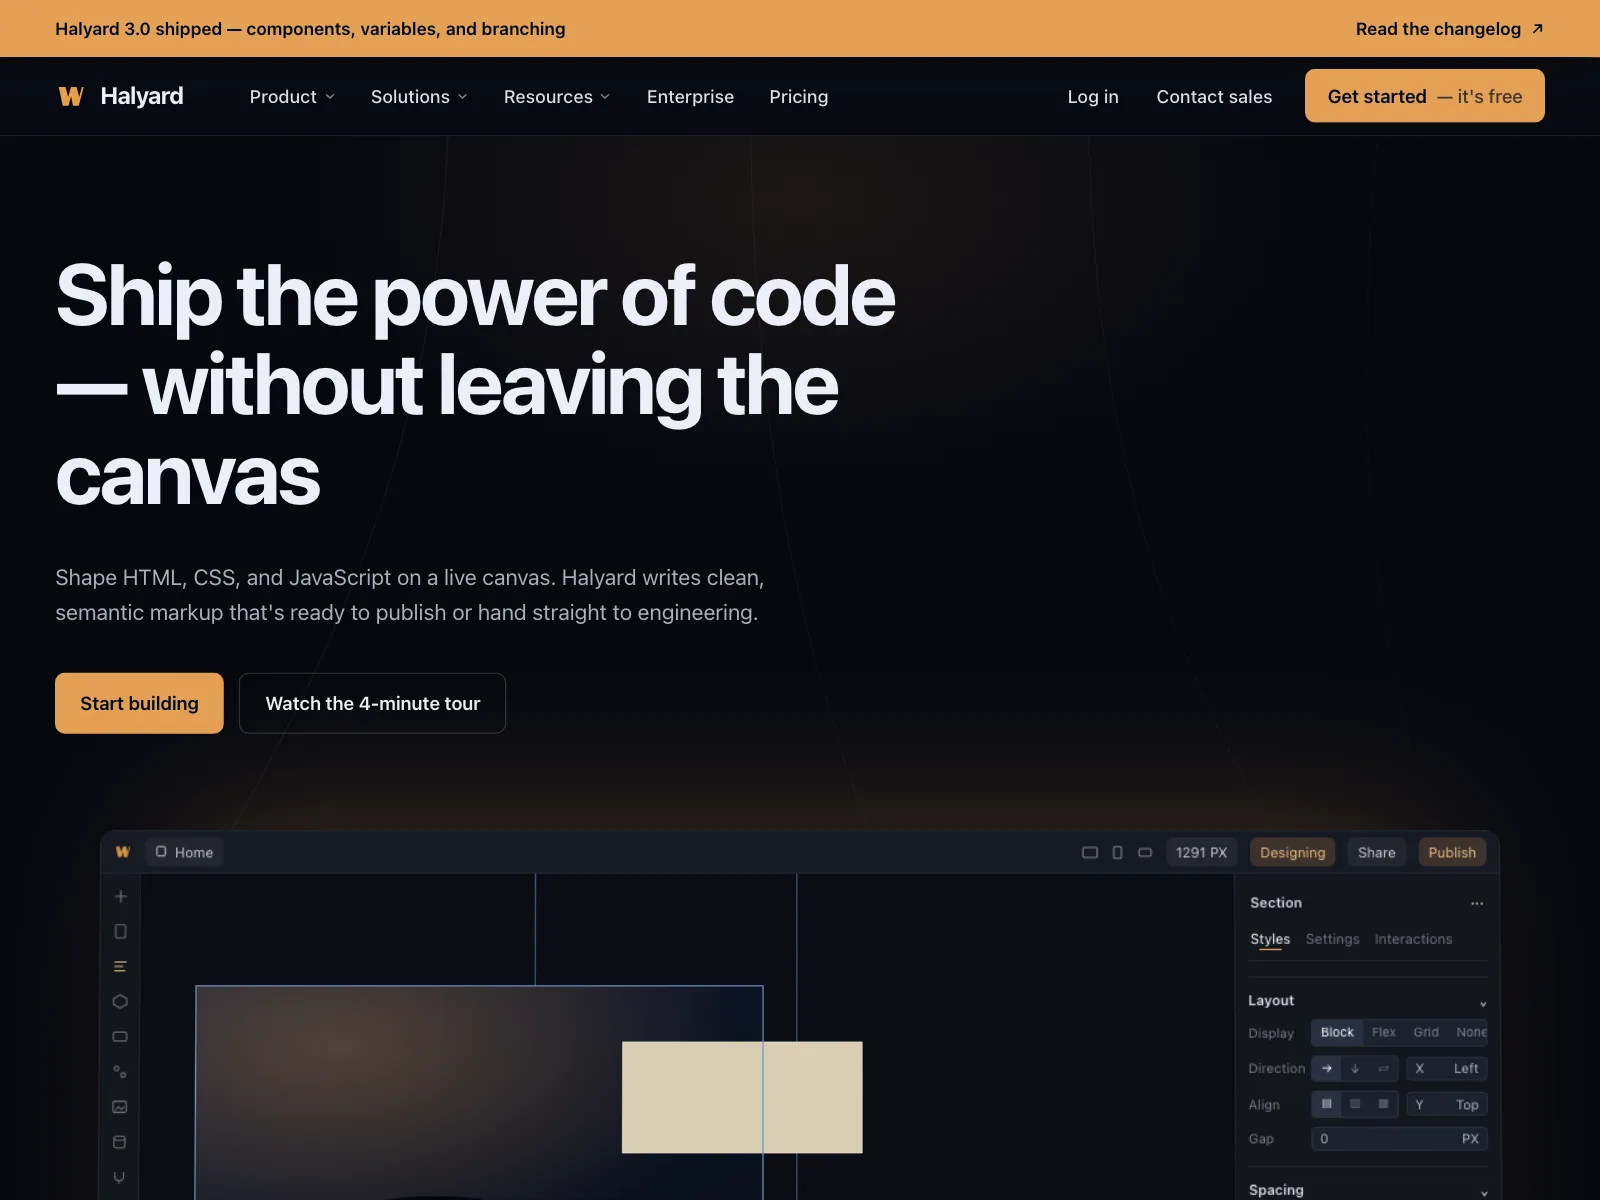Click the Gap value input field

pyautogui.click(x=1399, y=1139)
